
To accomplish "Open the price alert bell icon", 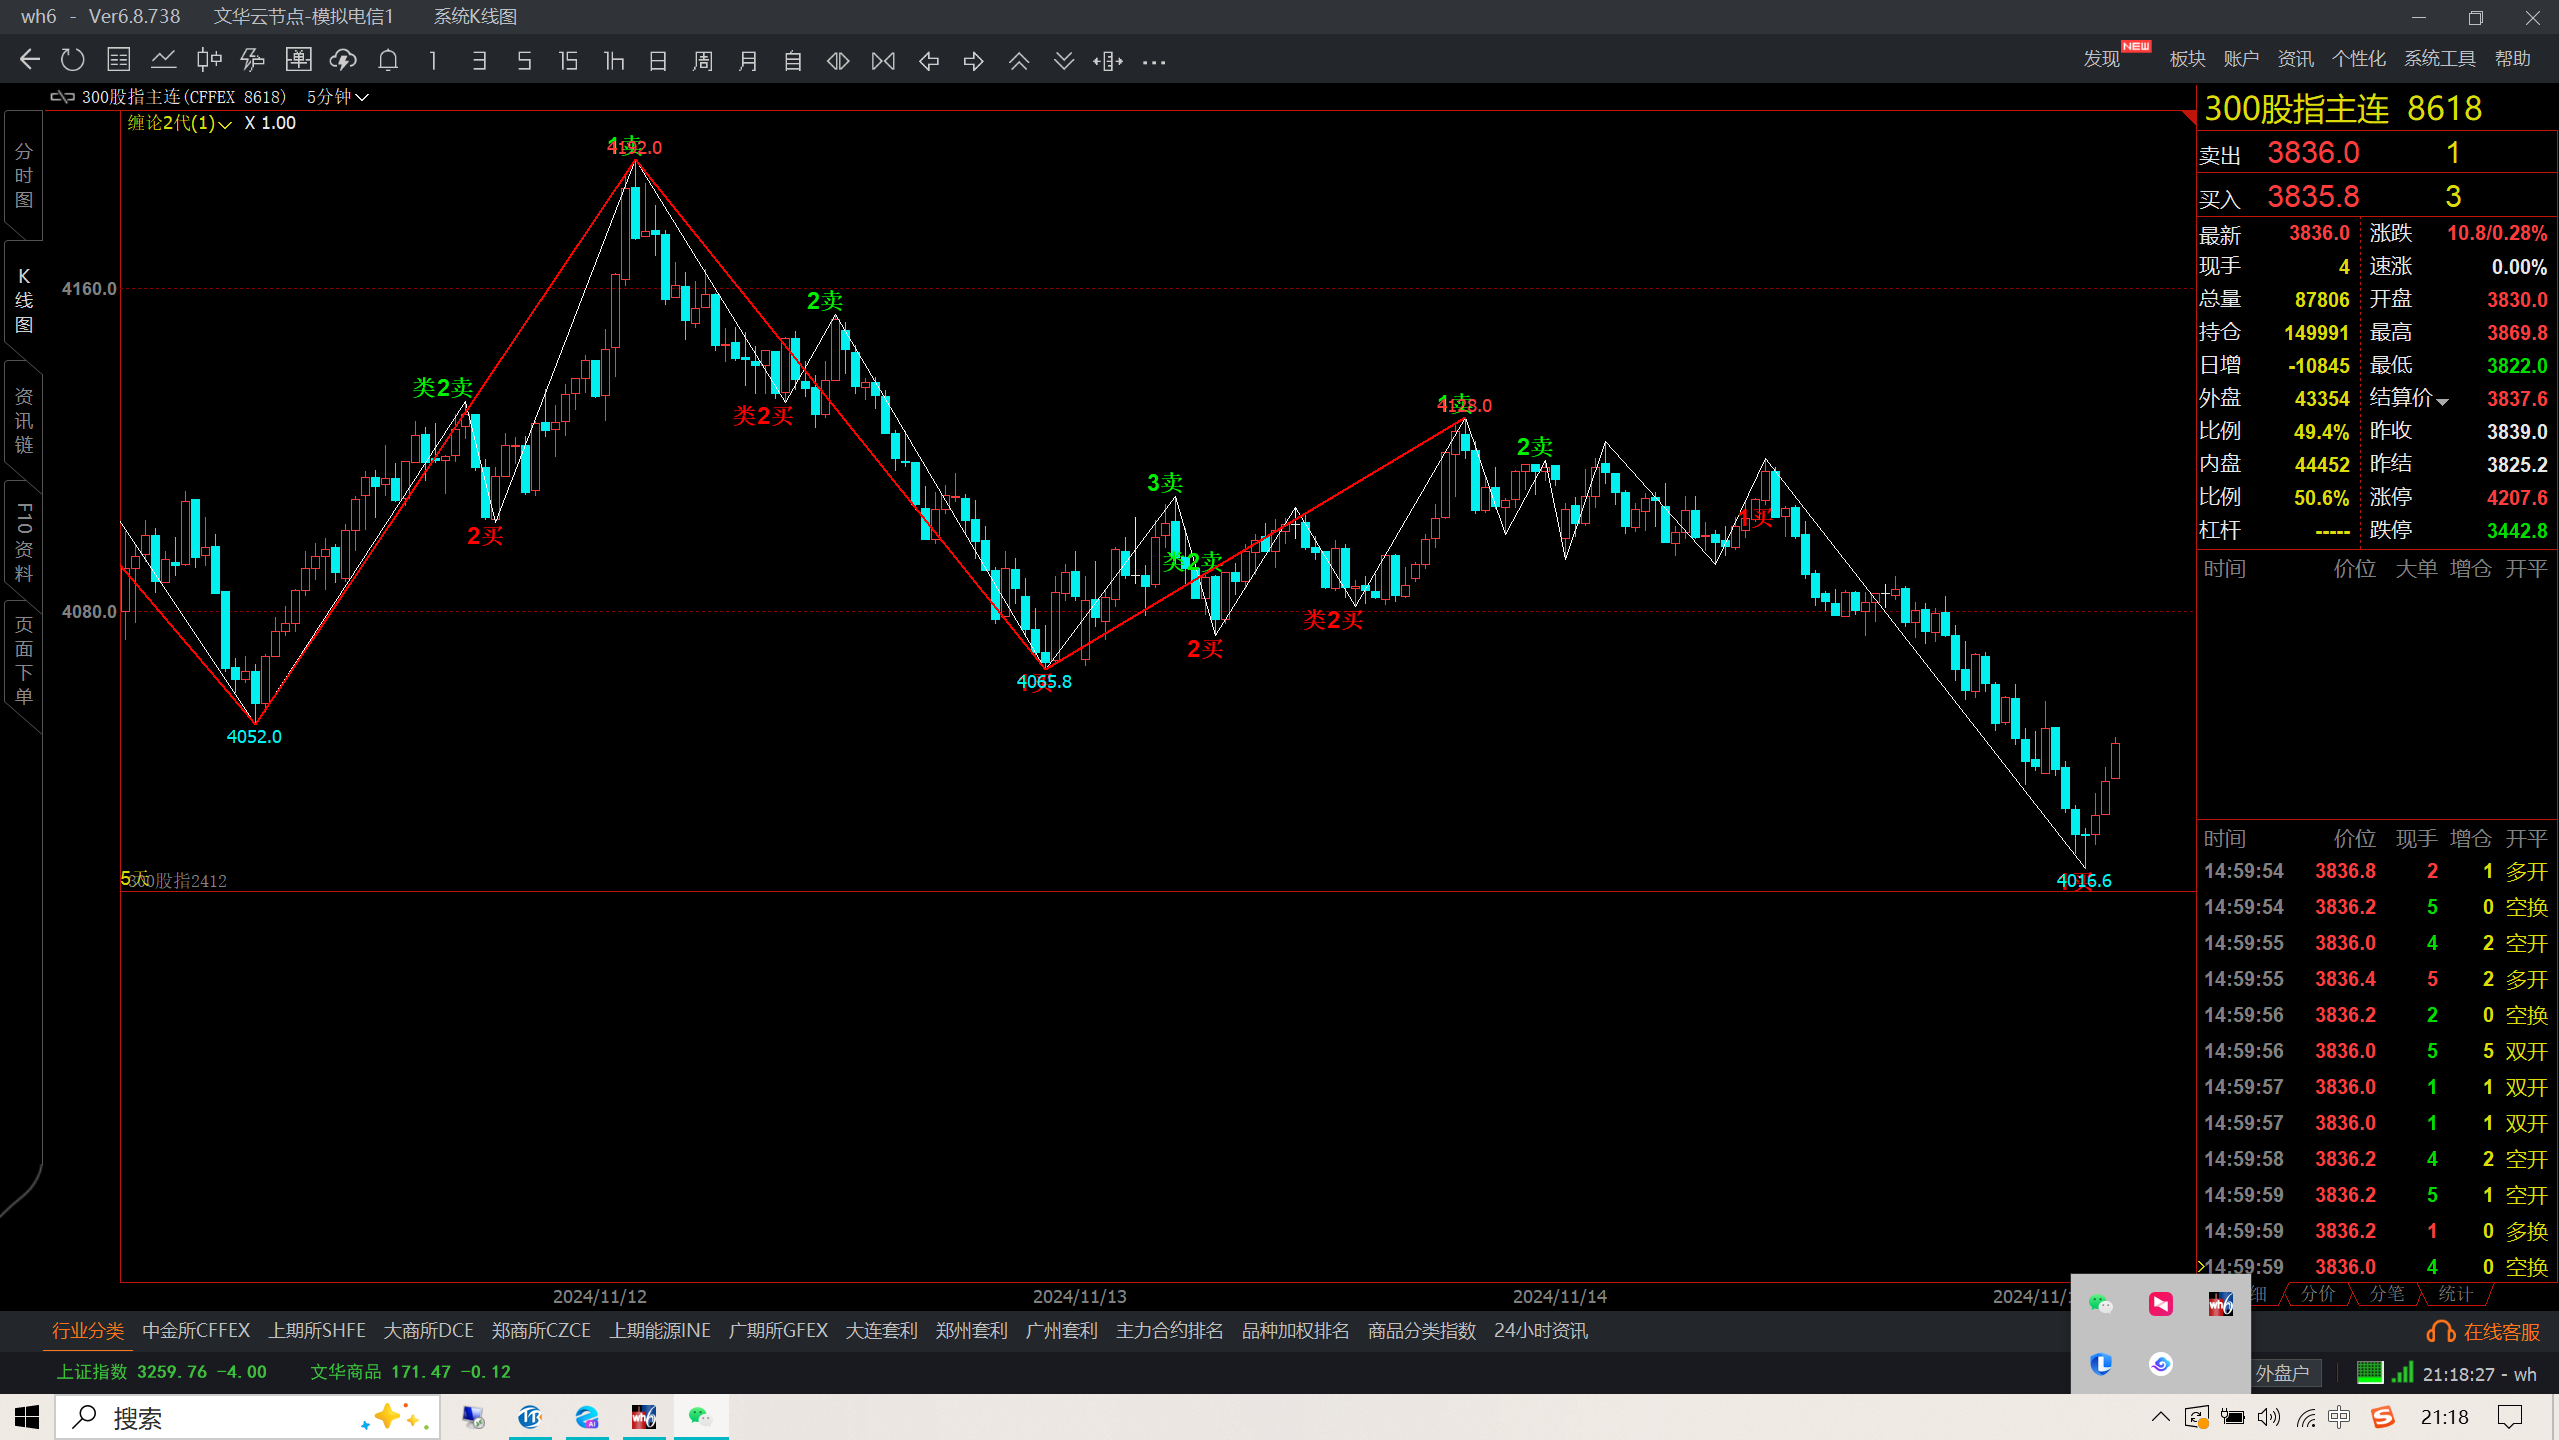I will point(388,60).
